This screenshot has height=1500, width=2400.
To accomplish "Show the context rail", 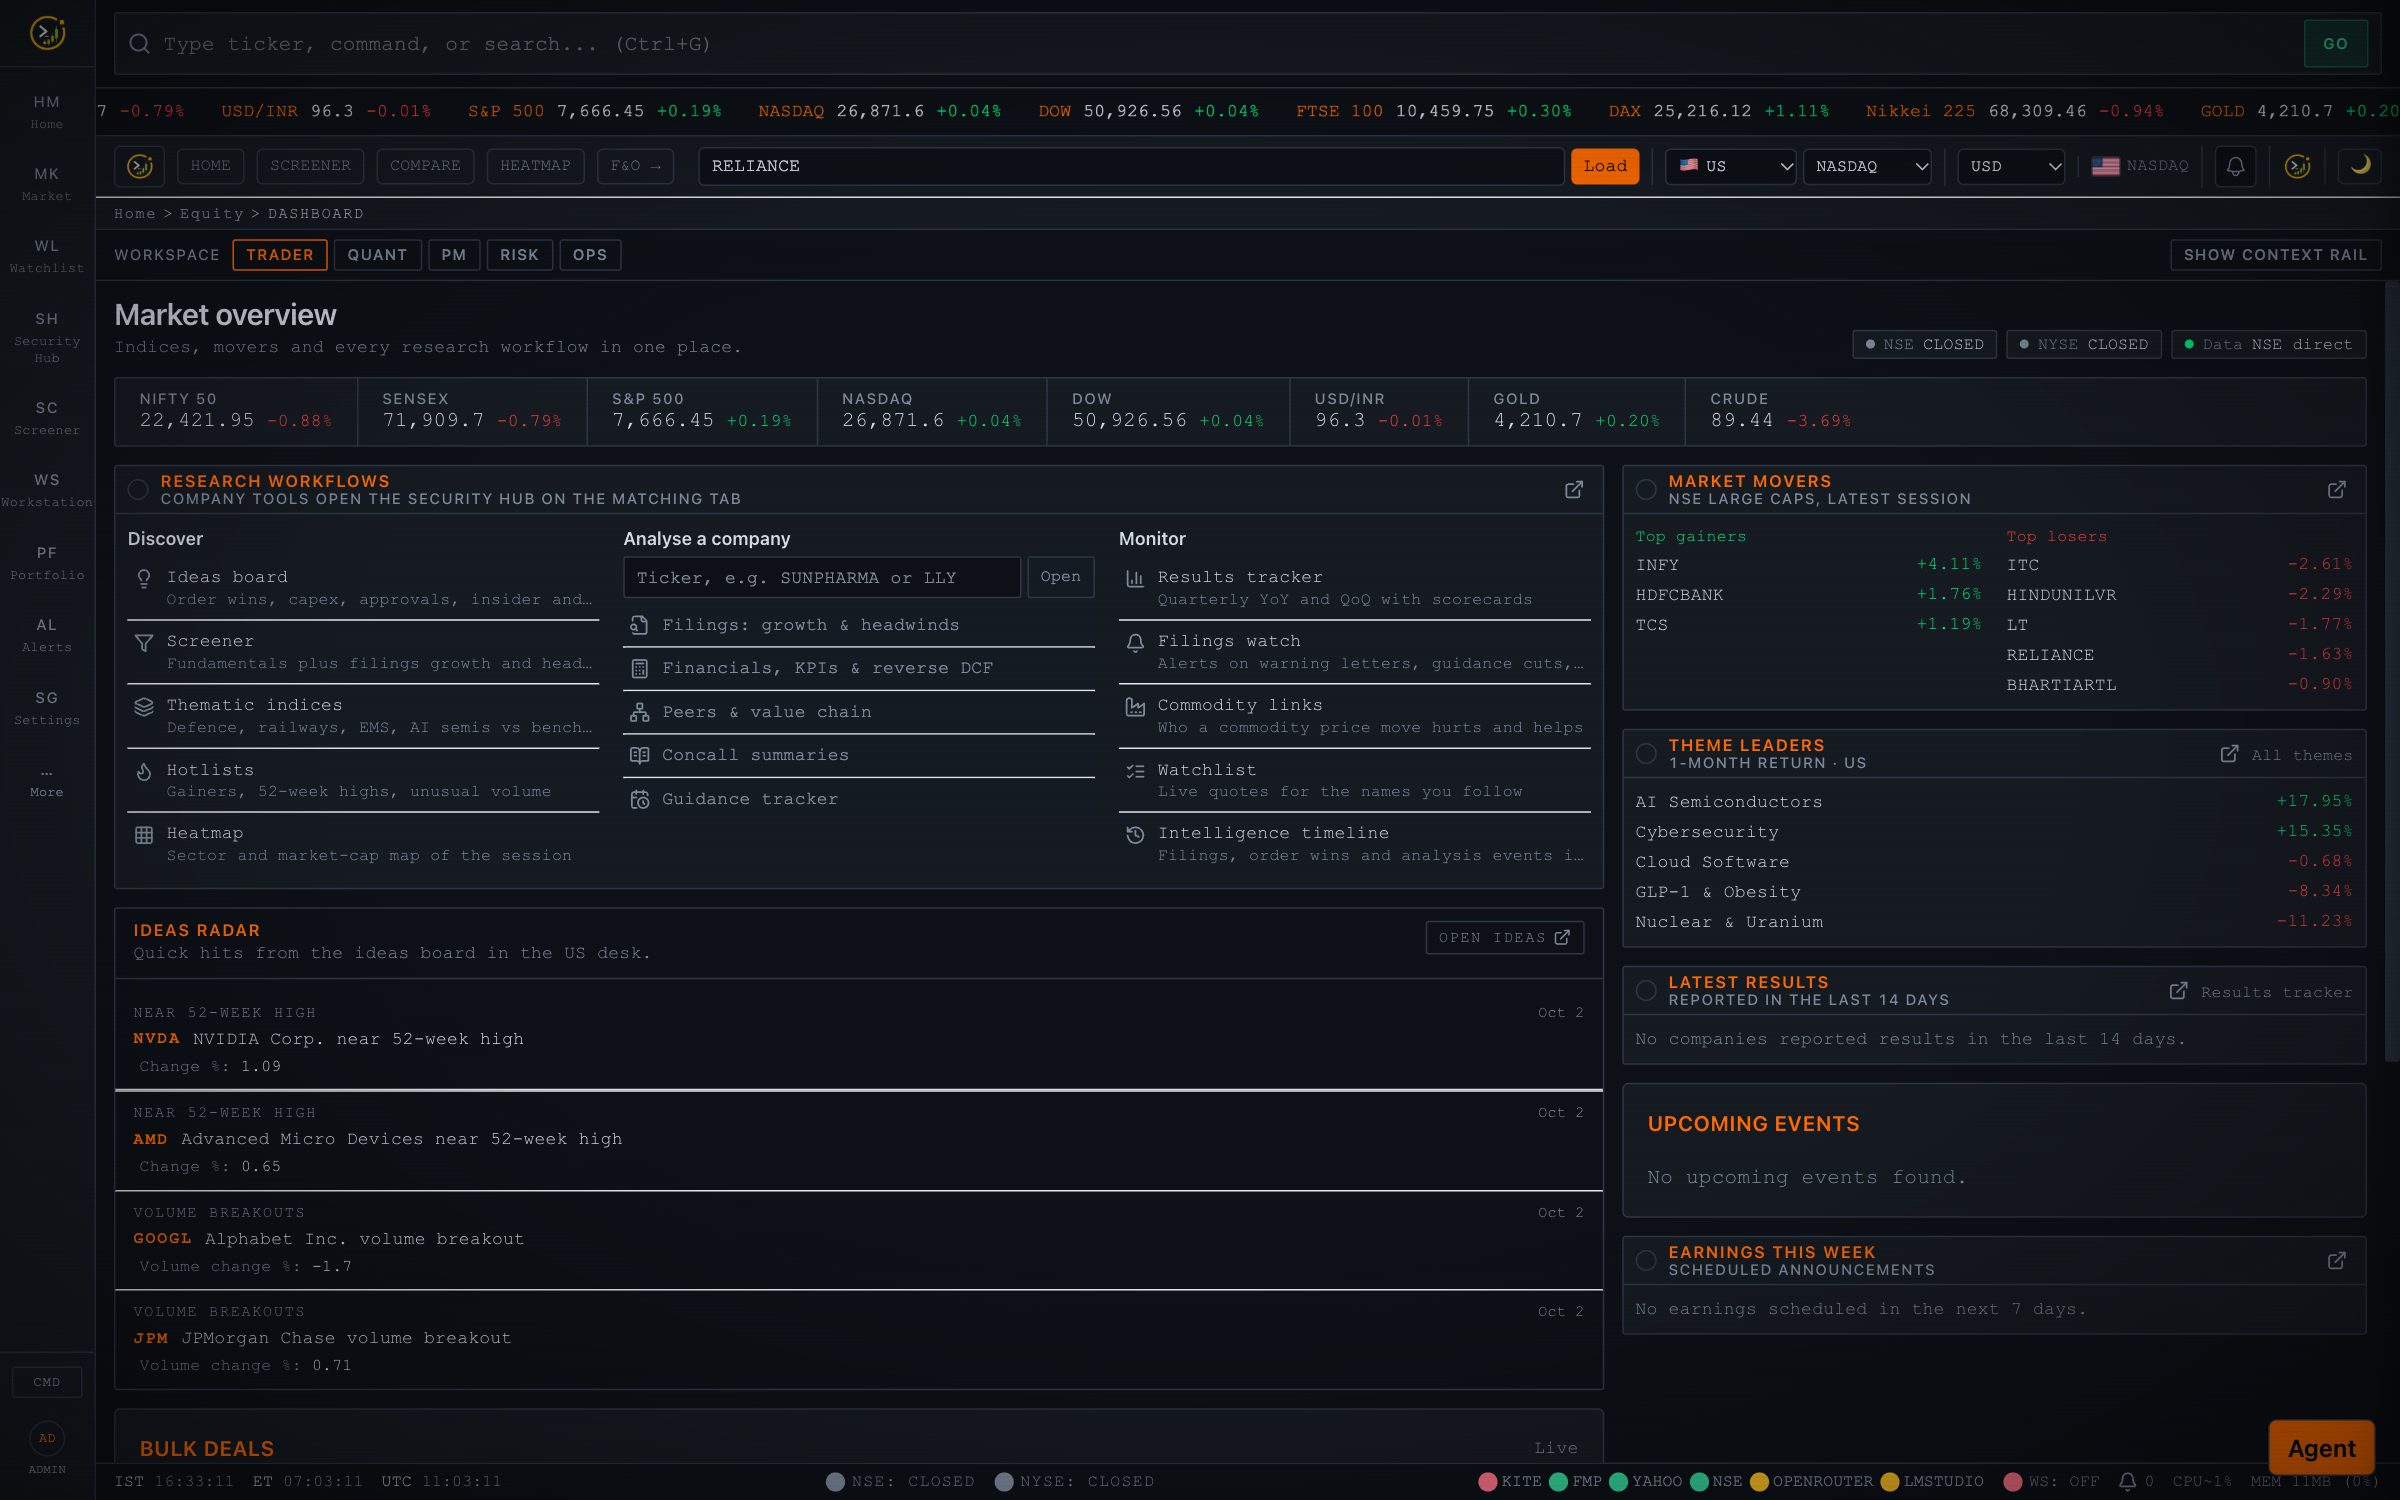I will 2275,255.
